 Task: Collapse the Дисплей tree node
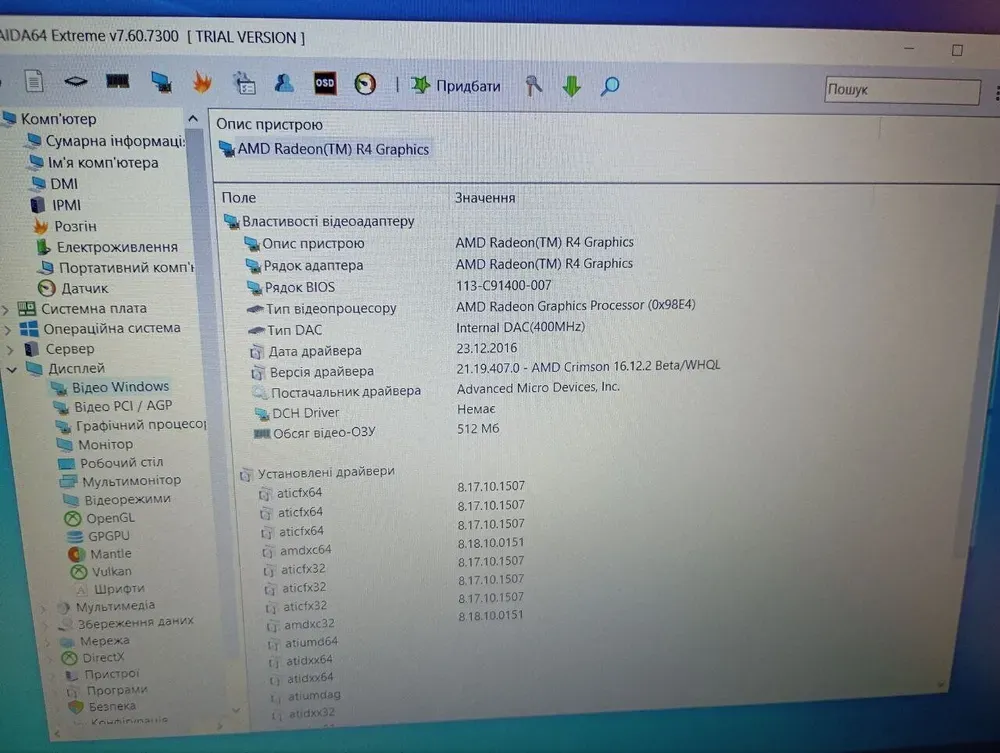[x=12, y=369]
